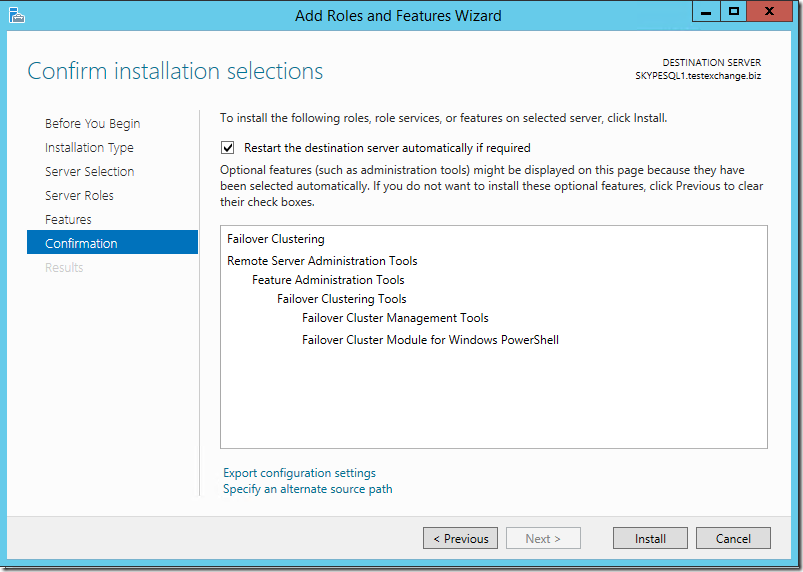Viewport: 803px width, 572px height.
Task: Open the Installation Type step
Action: (x=89, y=148)
